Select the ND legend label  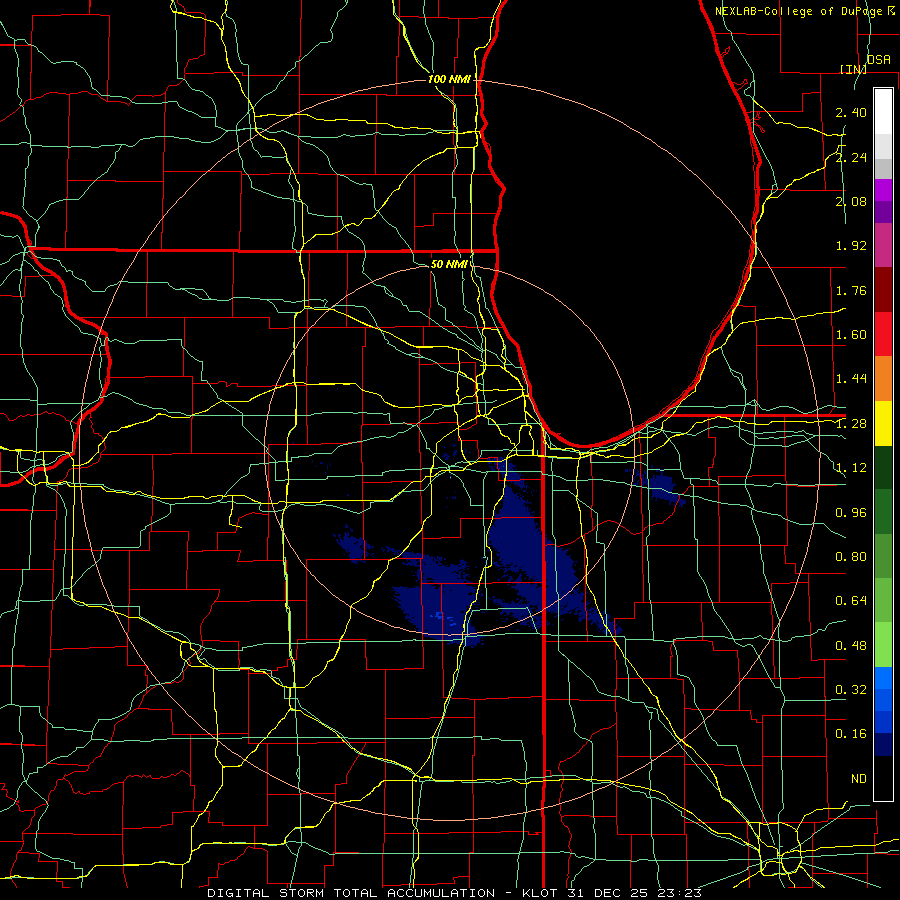tap(859, 779)
